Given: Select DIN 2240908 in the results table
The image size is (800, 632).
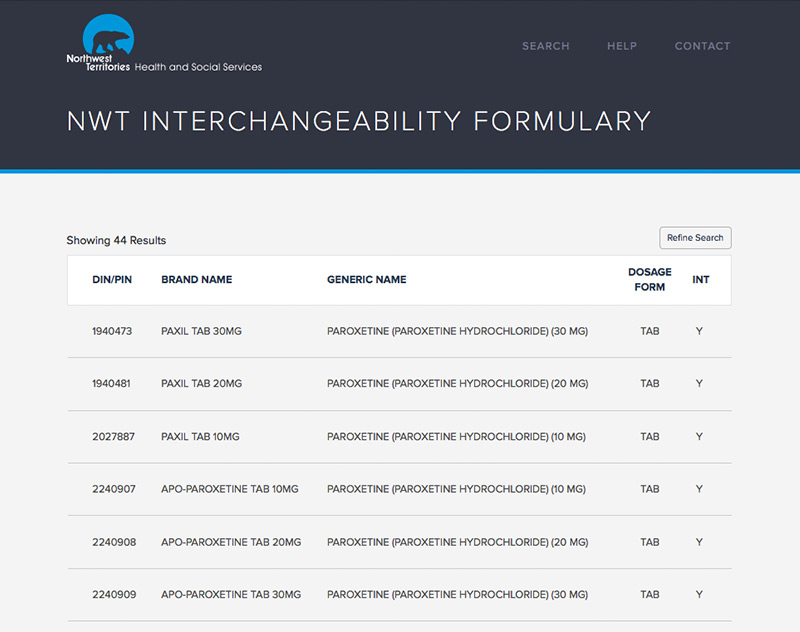Looking at the screenshot, I should tap(112, 542).
